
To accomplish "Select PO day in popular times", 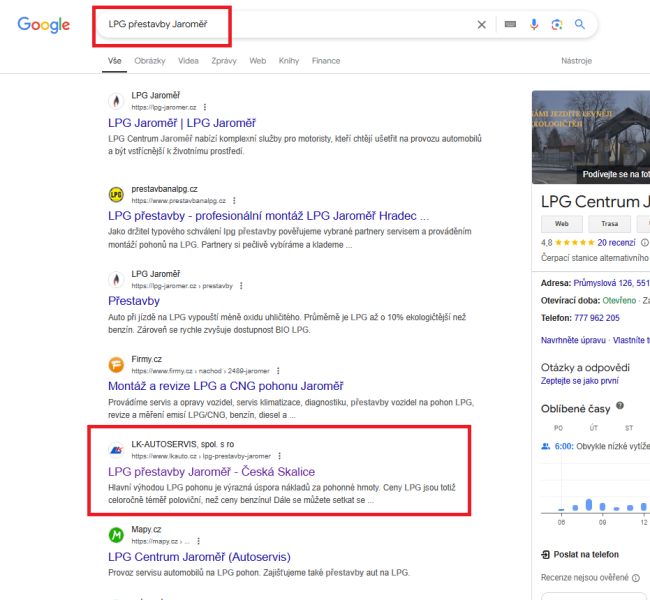I will (x=558, y=428).
